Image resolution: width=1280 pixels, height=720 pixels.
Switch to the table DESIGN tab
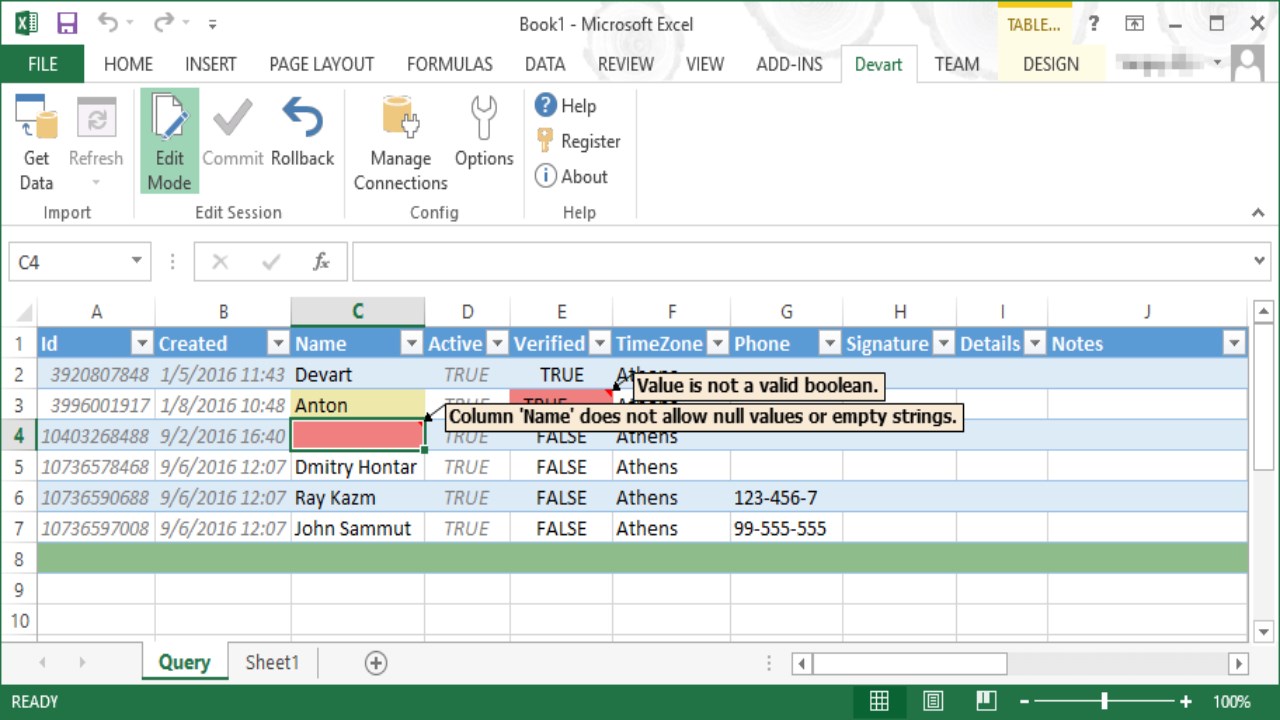tap(1051, 64)
